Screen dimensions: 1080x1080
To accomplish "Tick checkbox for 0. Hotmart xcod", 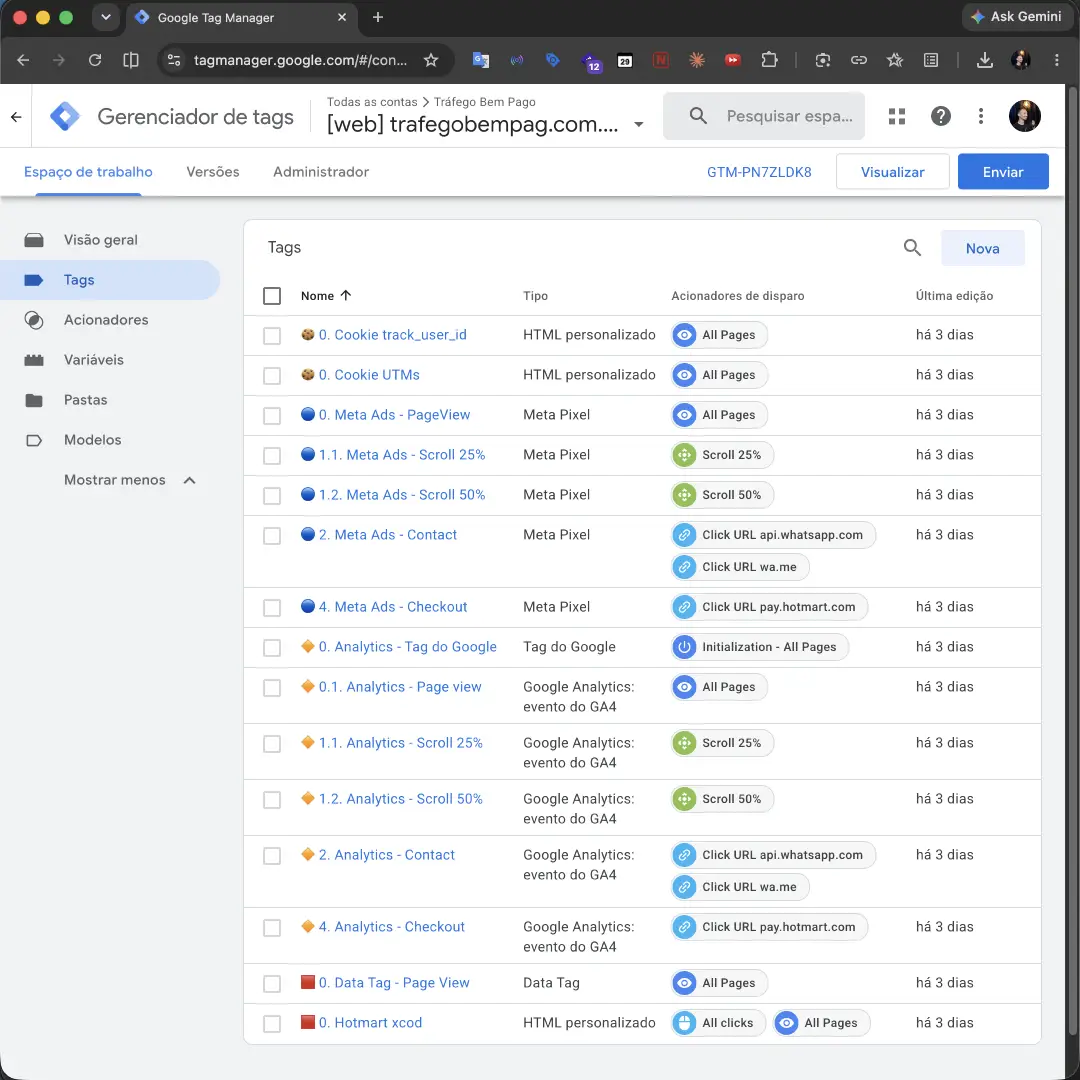I will 272,1024.
